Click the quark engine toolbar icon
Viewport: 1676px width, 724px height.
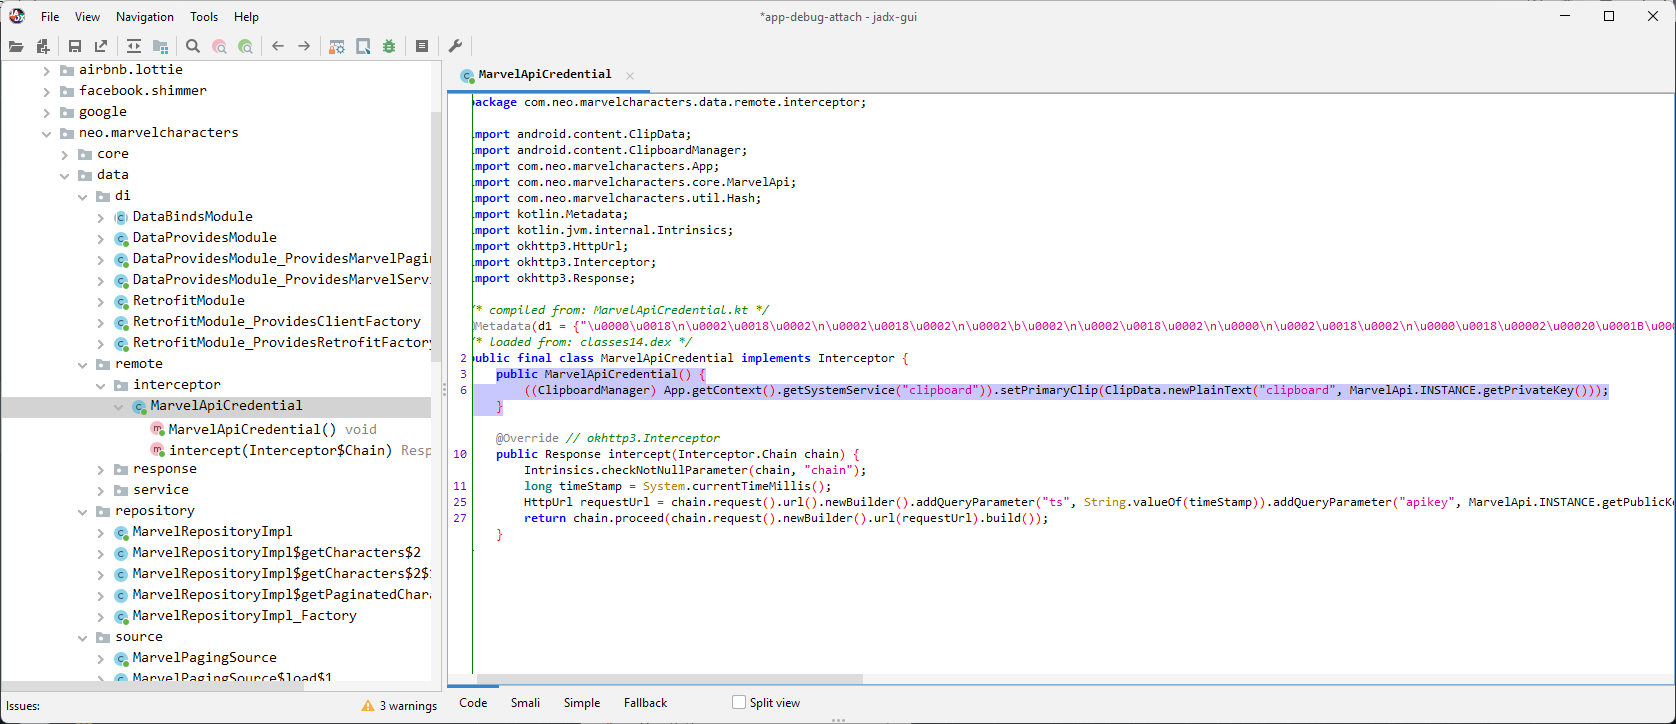pyautogui.click(x=363, y=46)
